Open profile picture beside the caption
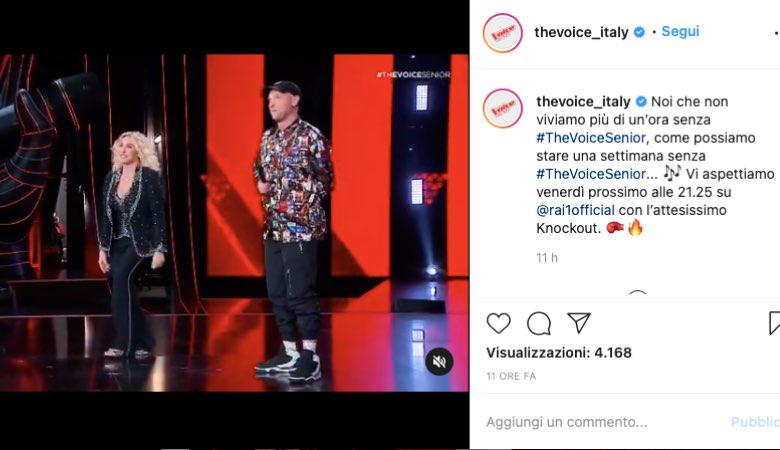Screen dimensions: 780x450 502,108
